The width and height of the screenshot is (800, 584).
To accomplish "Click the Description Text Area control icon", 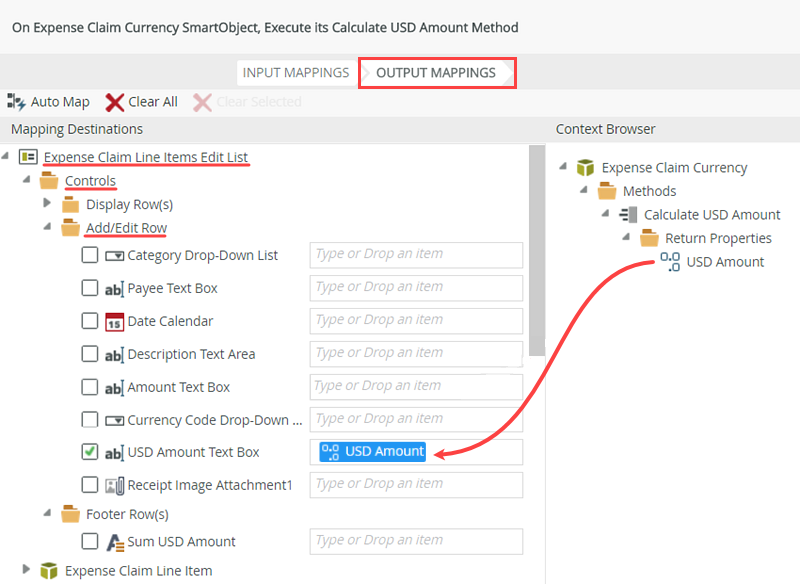I will tap(114, 355).
